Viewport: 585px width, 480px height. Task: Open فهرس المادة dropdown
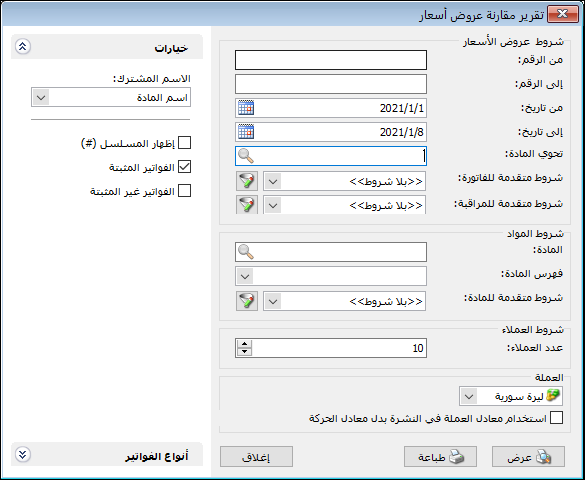pyautogui.click(x=245, y=276)
